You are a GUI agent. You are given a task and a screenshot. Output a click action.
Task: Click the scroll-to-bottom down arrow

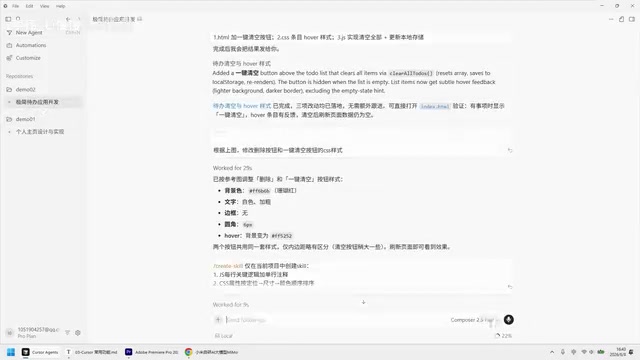coord(363,302)
